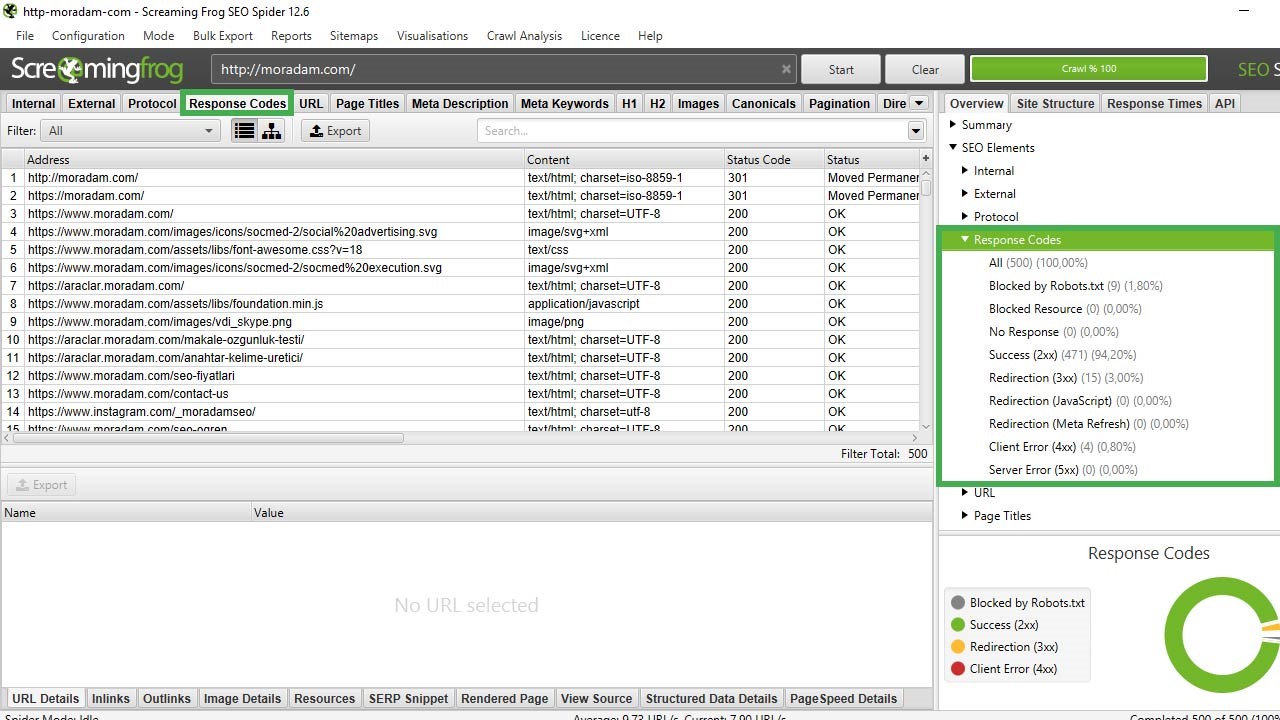The width and height of the screenshot is (1280, 720).
Task: Open the Response Times panel tab
Action: [1155, 103]
